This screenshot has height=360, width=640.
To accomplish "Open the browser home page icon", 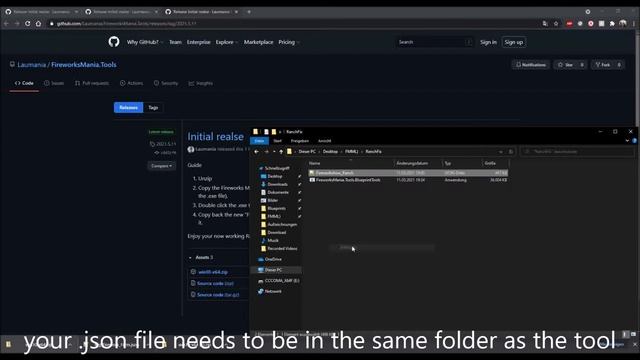I will [x=38, y=24].
